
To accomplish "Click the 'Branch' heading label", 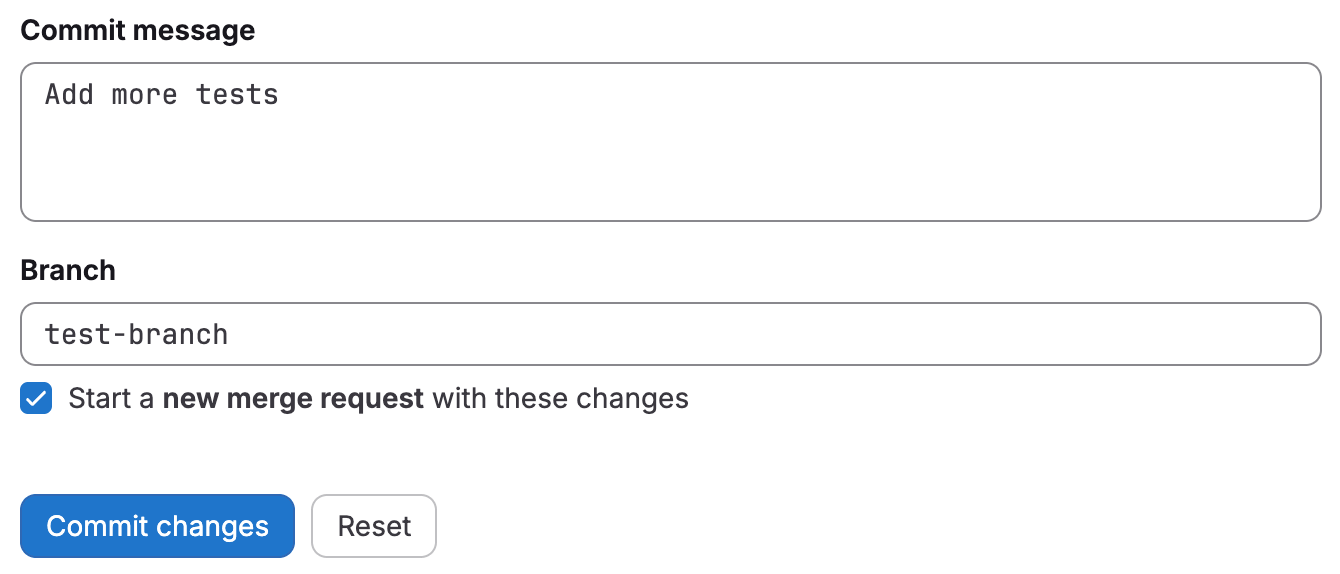I will pyautogui.click(x=68, y=271).
